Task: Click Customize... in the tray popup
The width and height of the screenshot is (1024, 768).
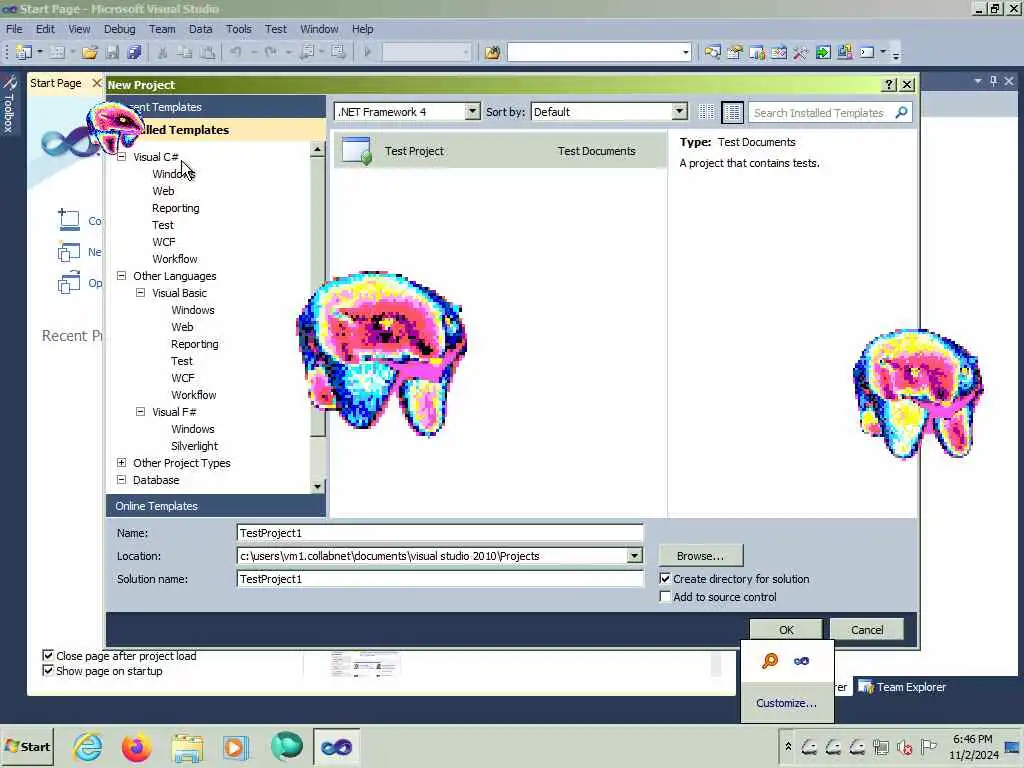Action: point(786,703)
